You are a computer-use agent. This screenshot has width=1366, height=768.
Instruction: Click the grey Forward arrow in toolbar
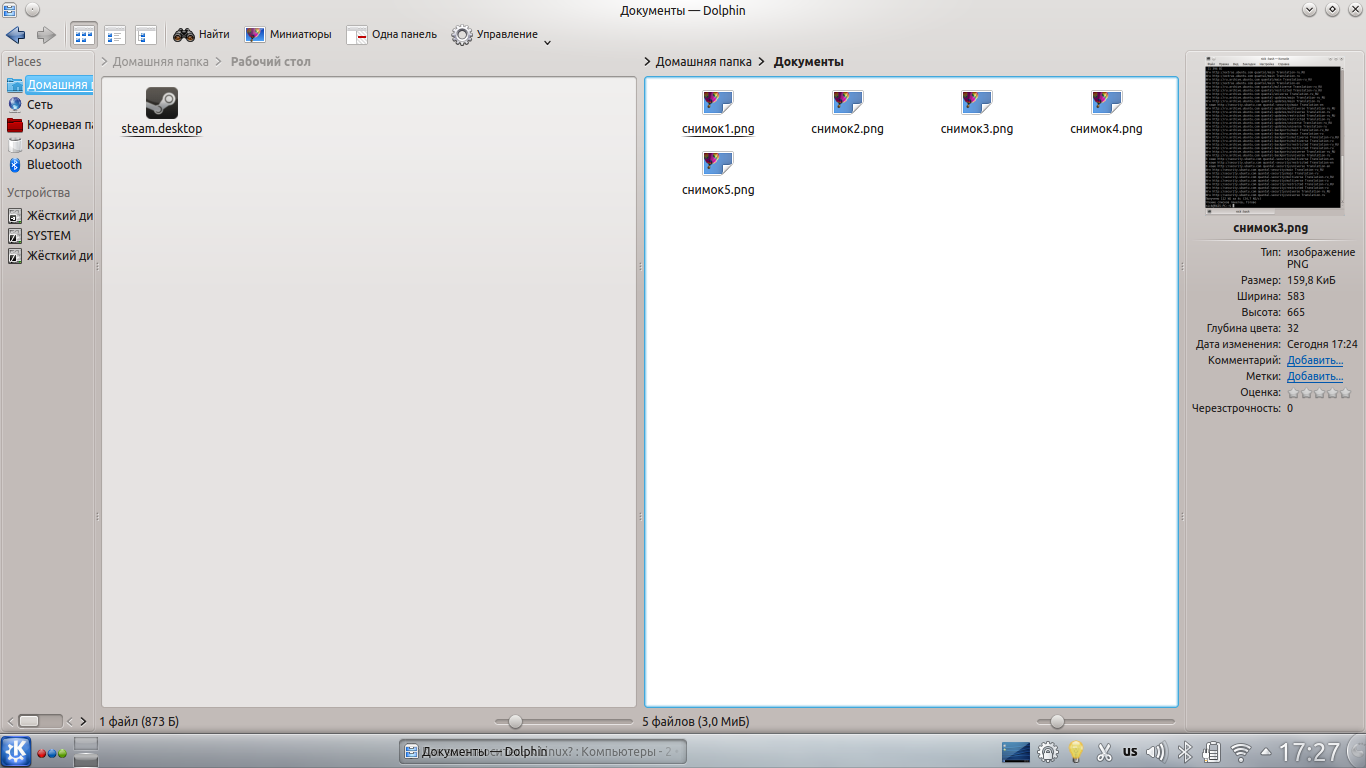click(x=46, y=35)
